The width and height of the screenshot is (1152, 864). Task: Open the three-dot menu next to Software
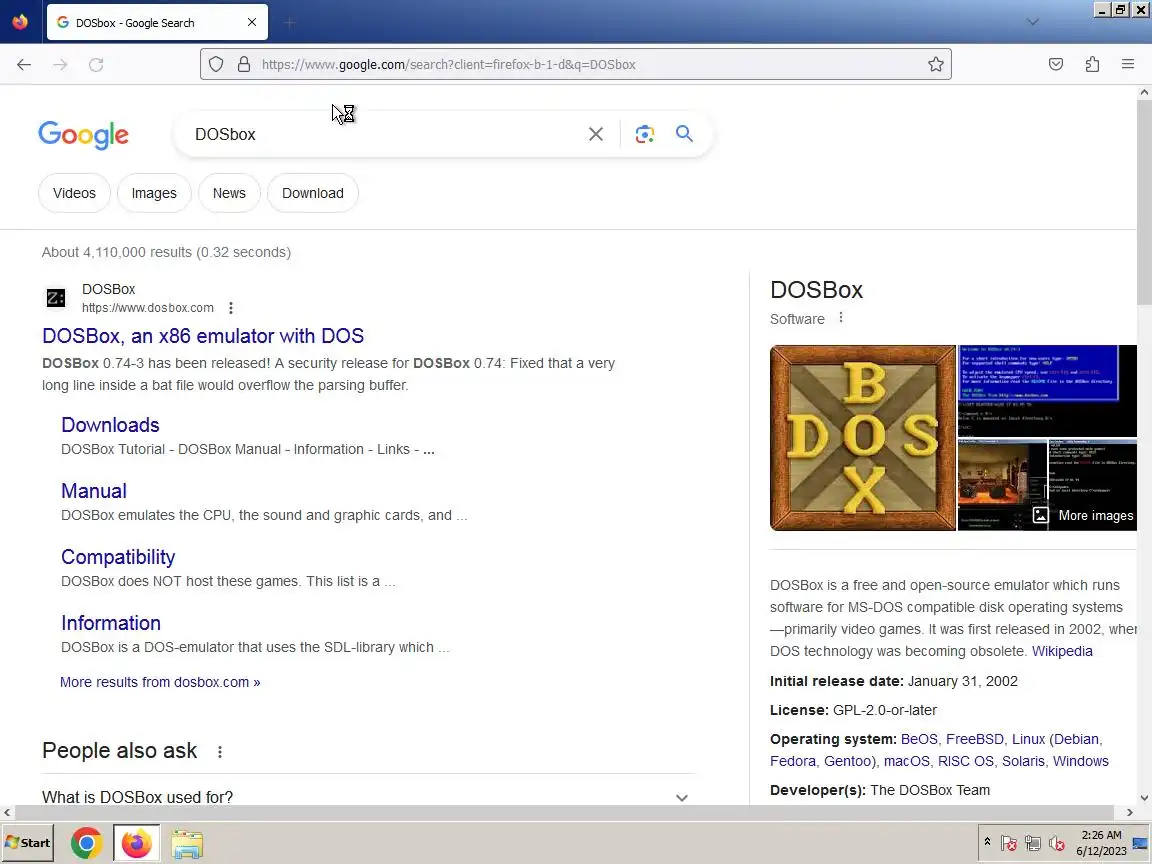pos(840,318)
